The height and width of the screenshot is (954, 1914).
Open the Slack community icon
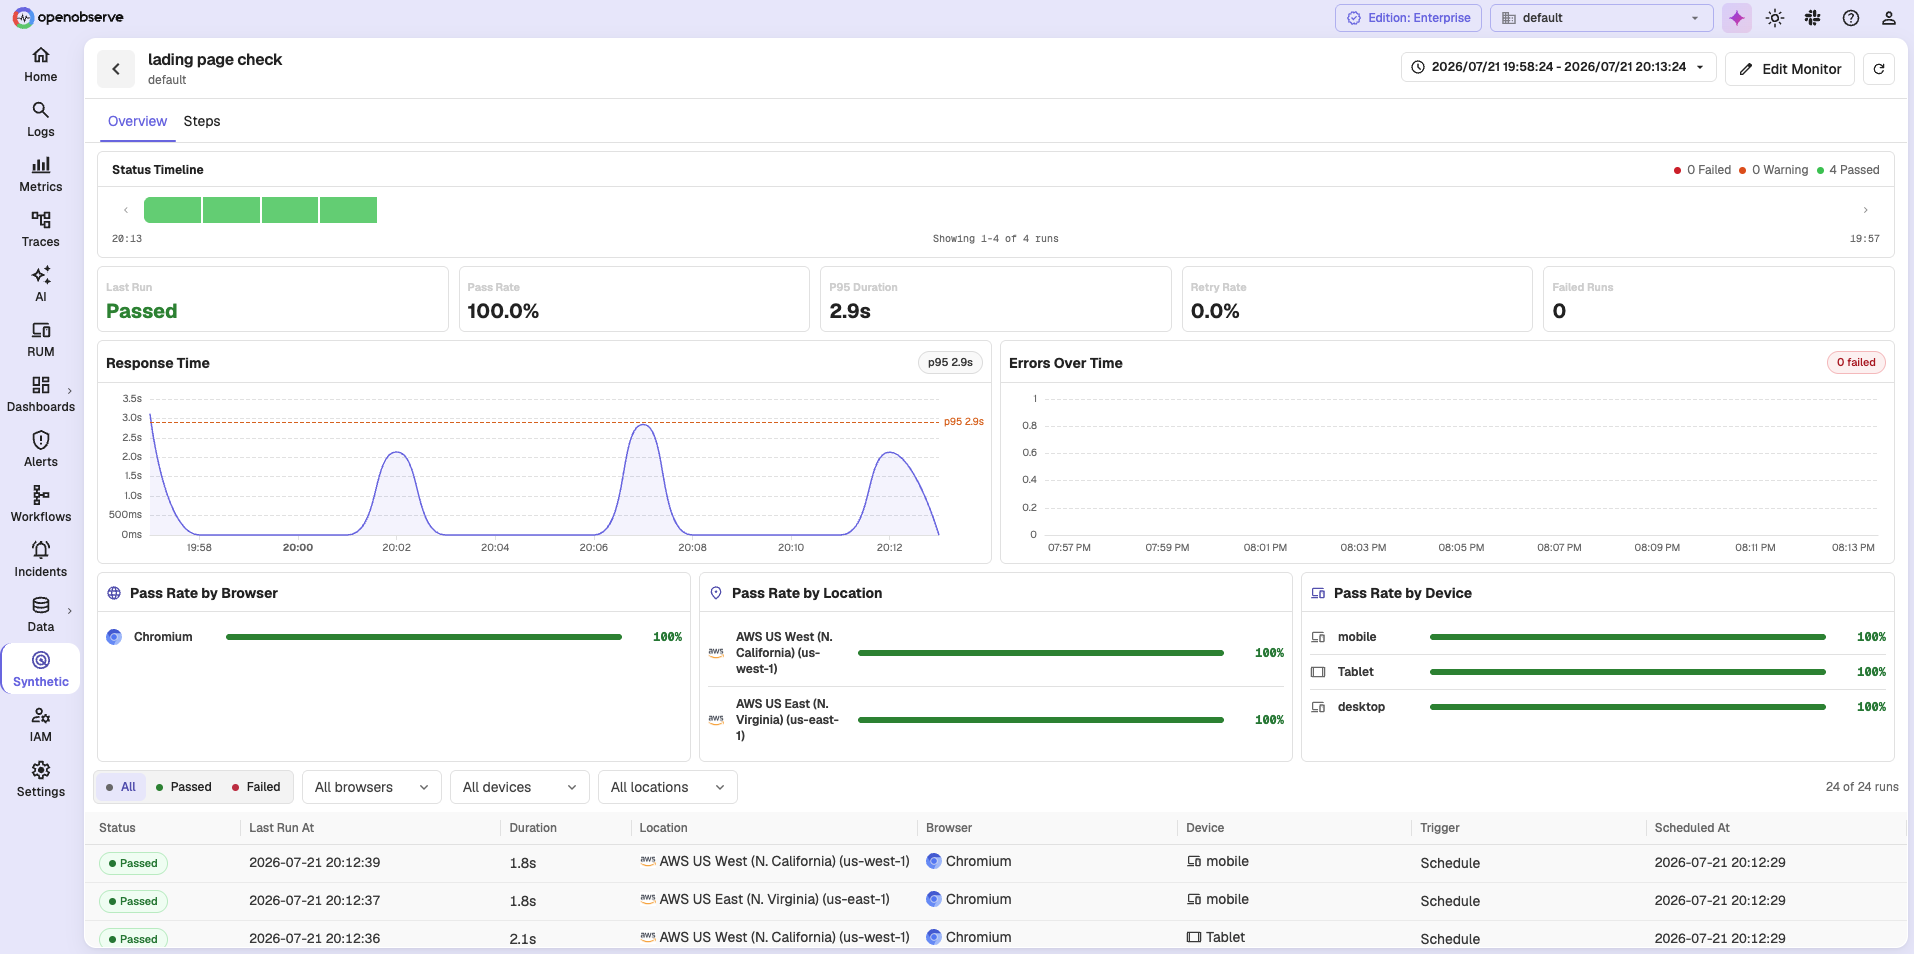coord(1812,18)
